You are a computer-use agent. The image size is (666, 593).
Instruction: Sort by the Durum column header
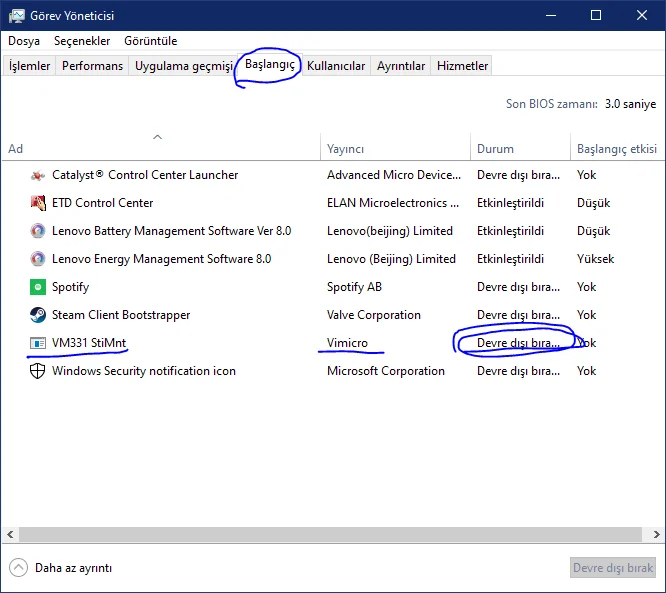(495, 149)
